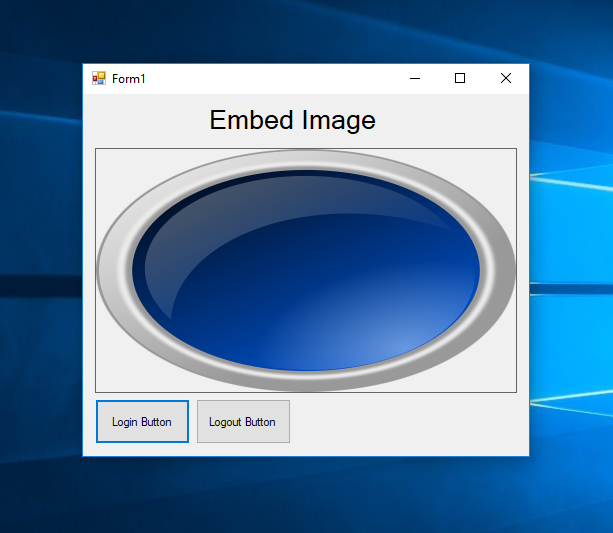Close the Form1 window

click(x=506, y=79)
